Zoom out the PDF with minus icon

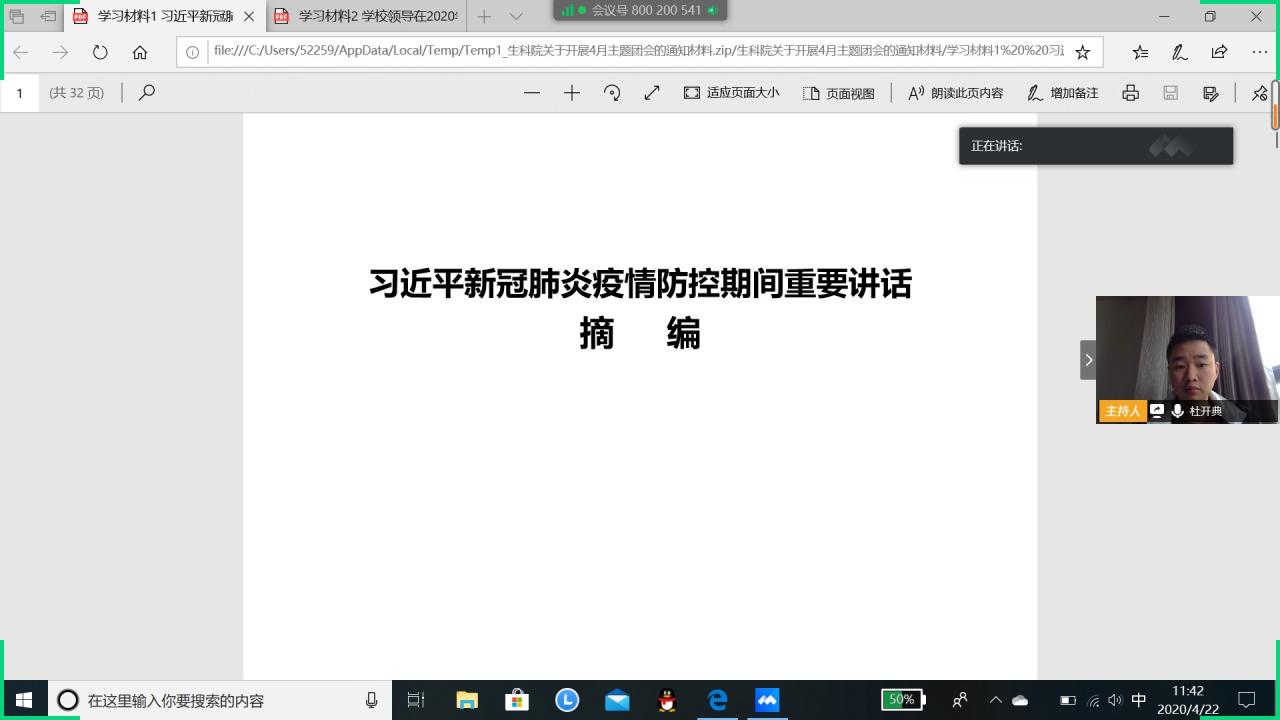click(532, 93)
